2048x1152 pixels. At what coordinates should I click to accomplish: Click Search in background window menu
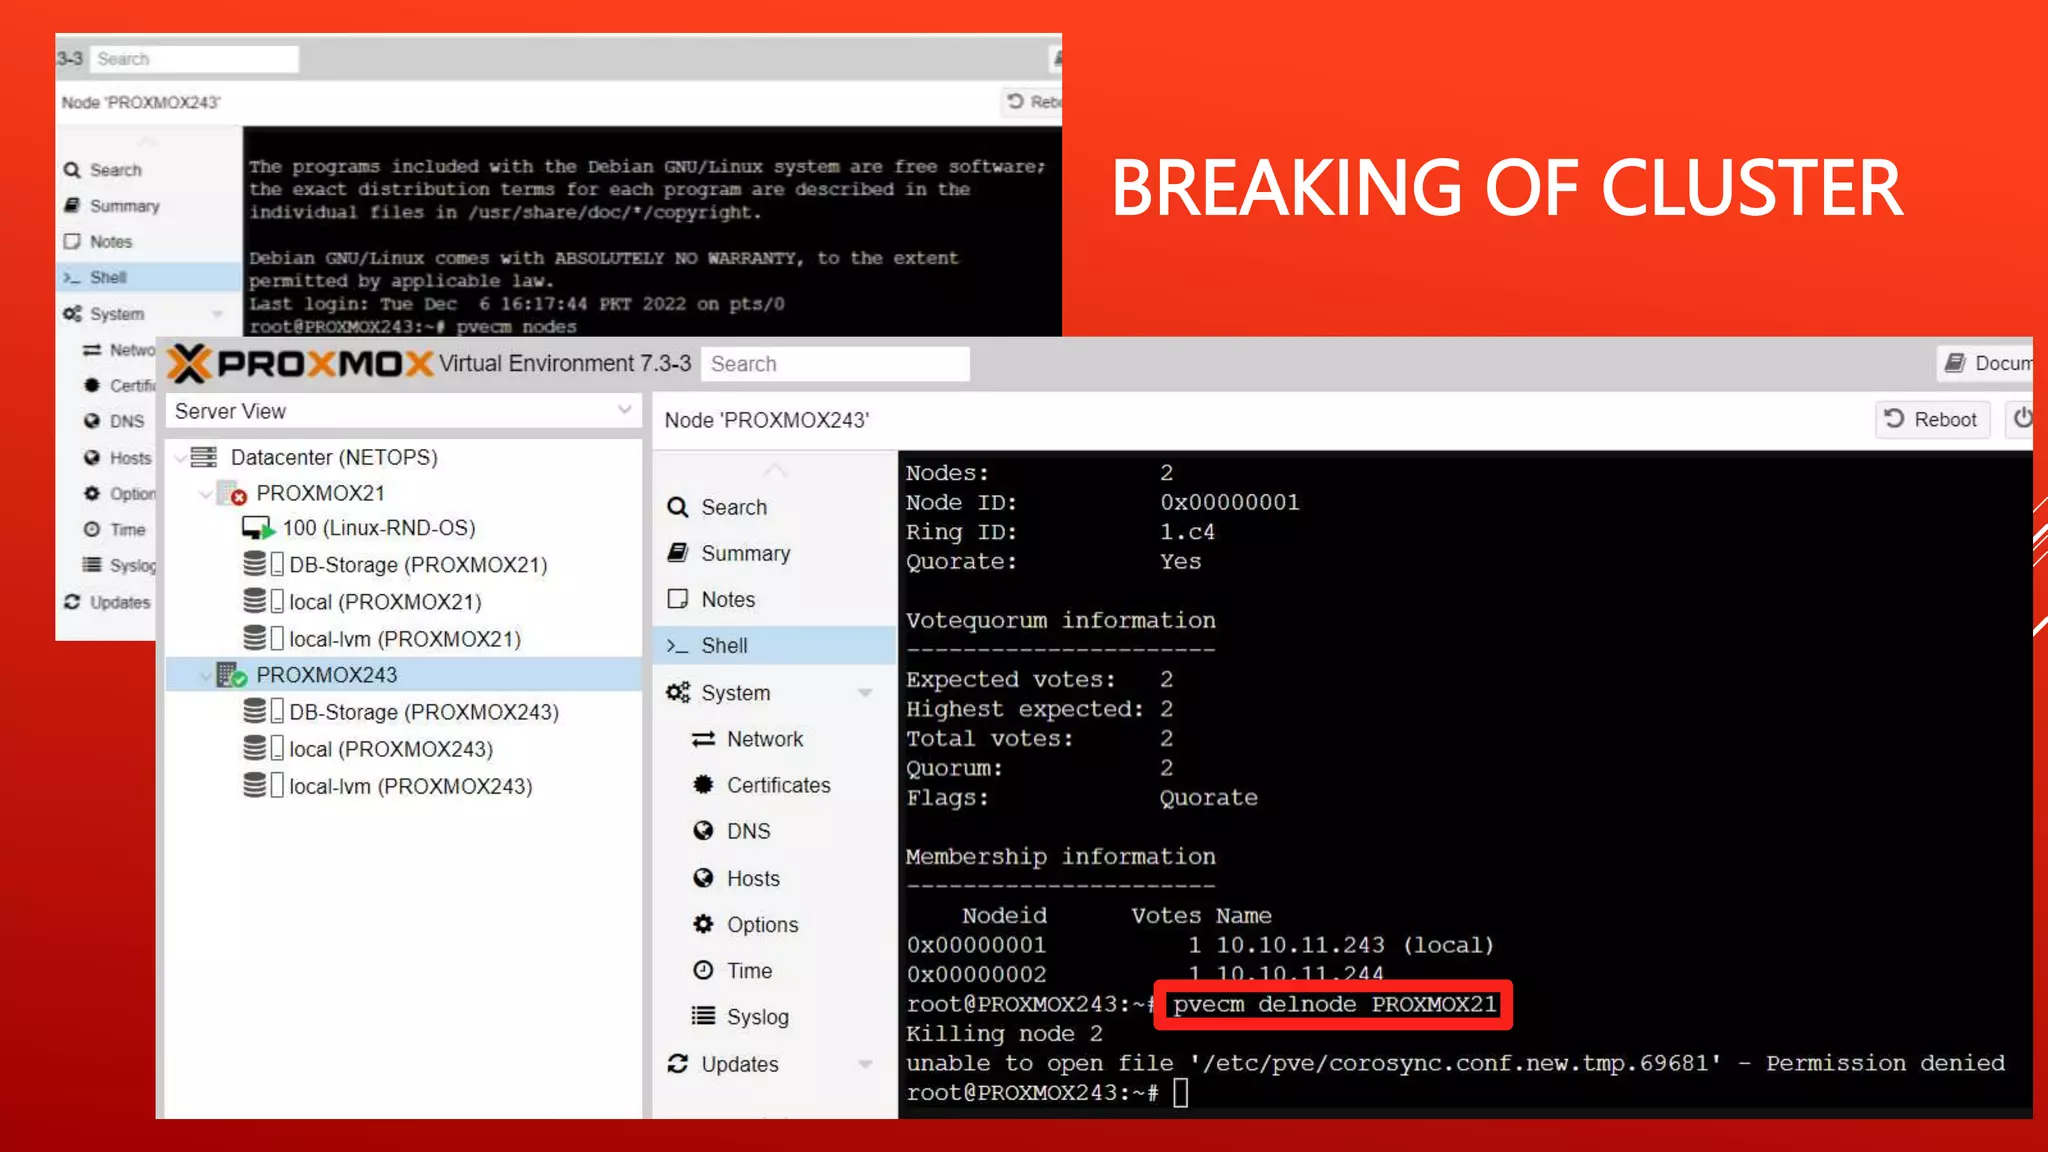pos(148,170)
